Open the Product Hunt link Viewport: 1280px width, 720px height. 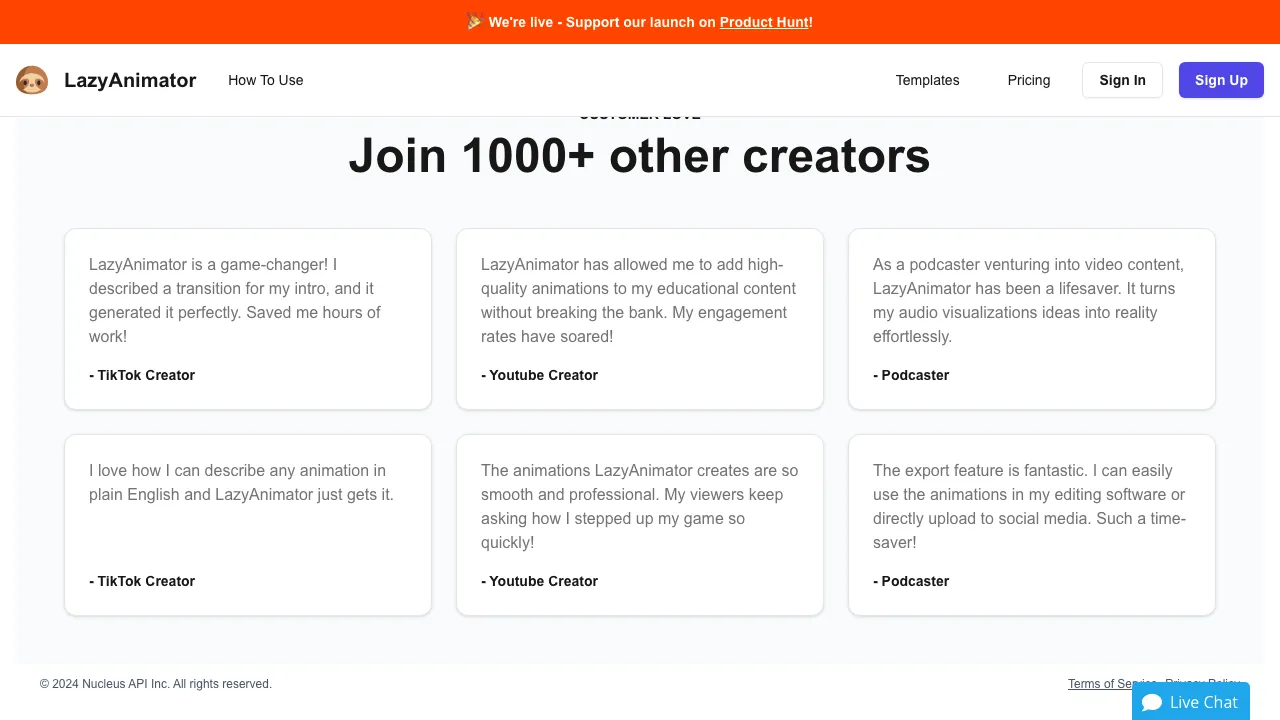pyautogui.click(x=763, y=22)
